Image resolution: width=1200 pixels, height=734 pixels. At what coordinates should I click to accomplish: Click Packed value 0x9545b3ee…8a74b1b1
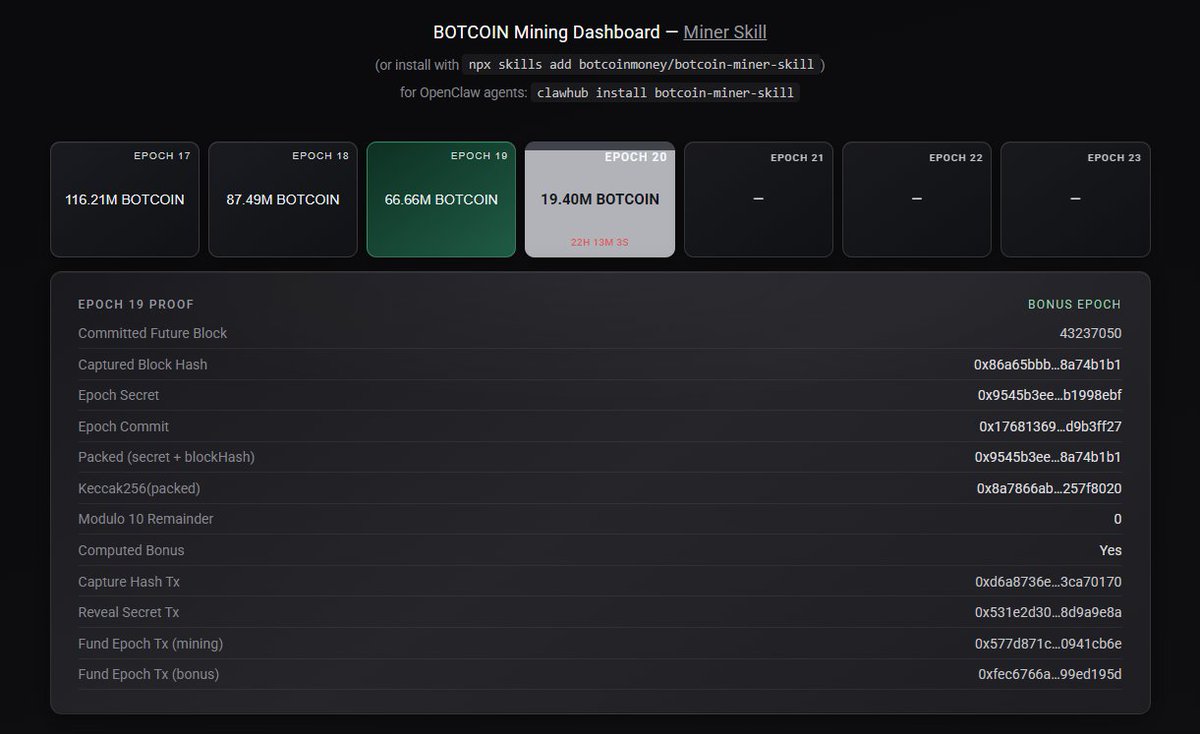[1048, 457]
